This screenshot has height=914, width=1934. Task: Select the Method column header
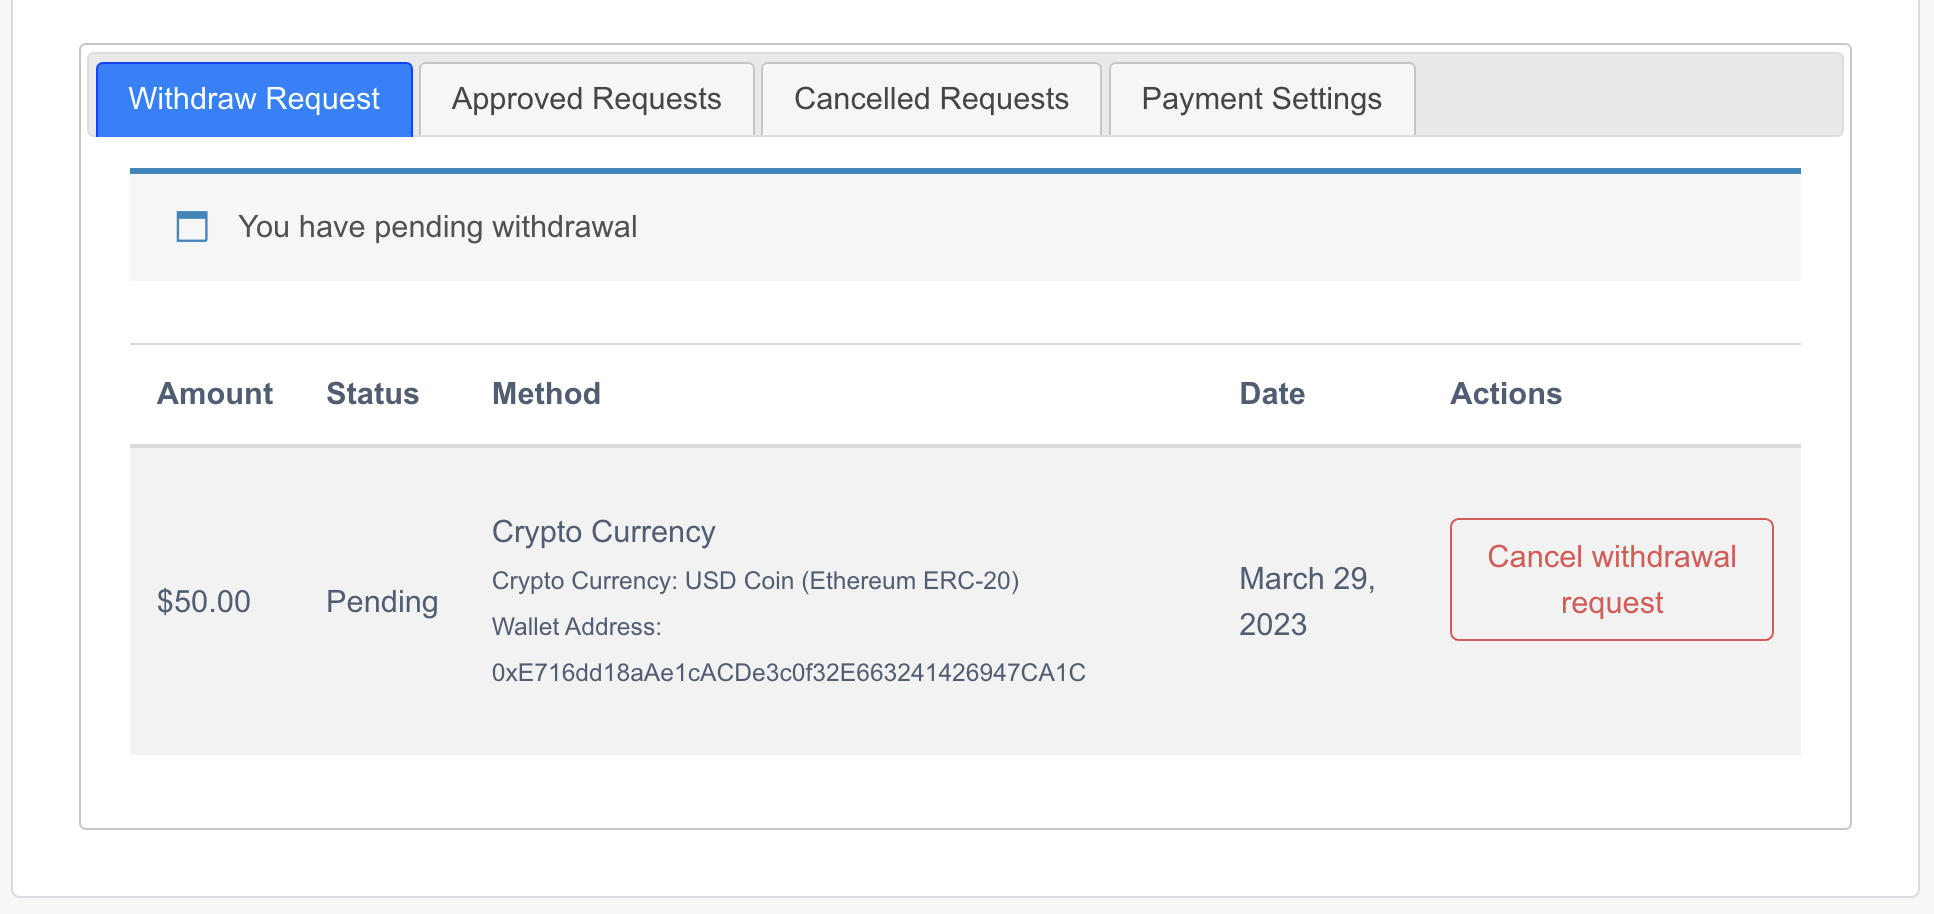coord(546,394)
